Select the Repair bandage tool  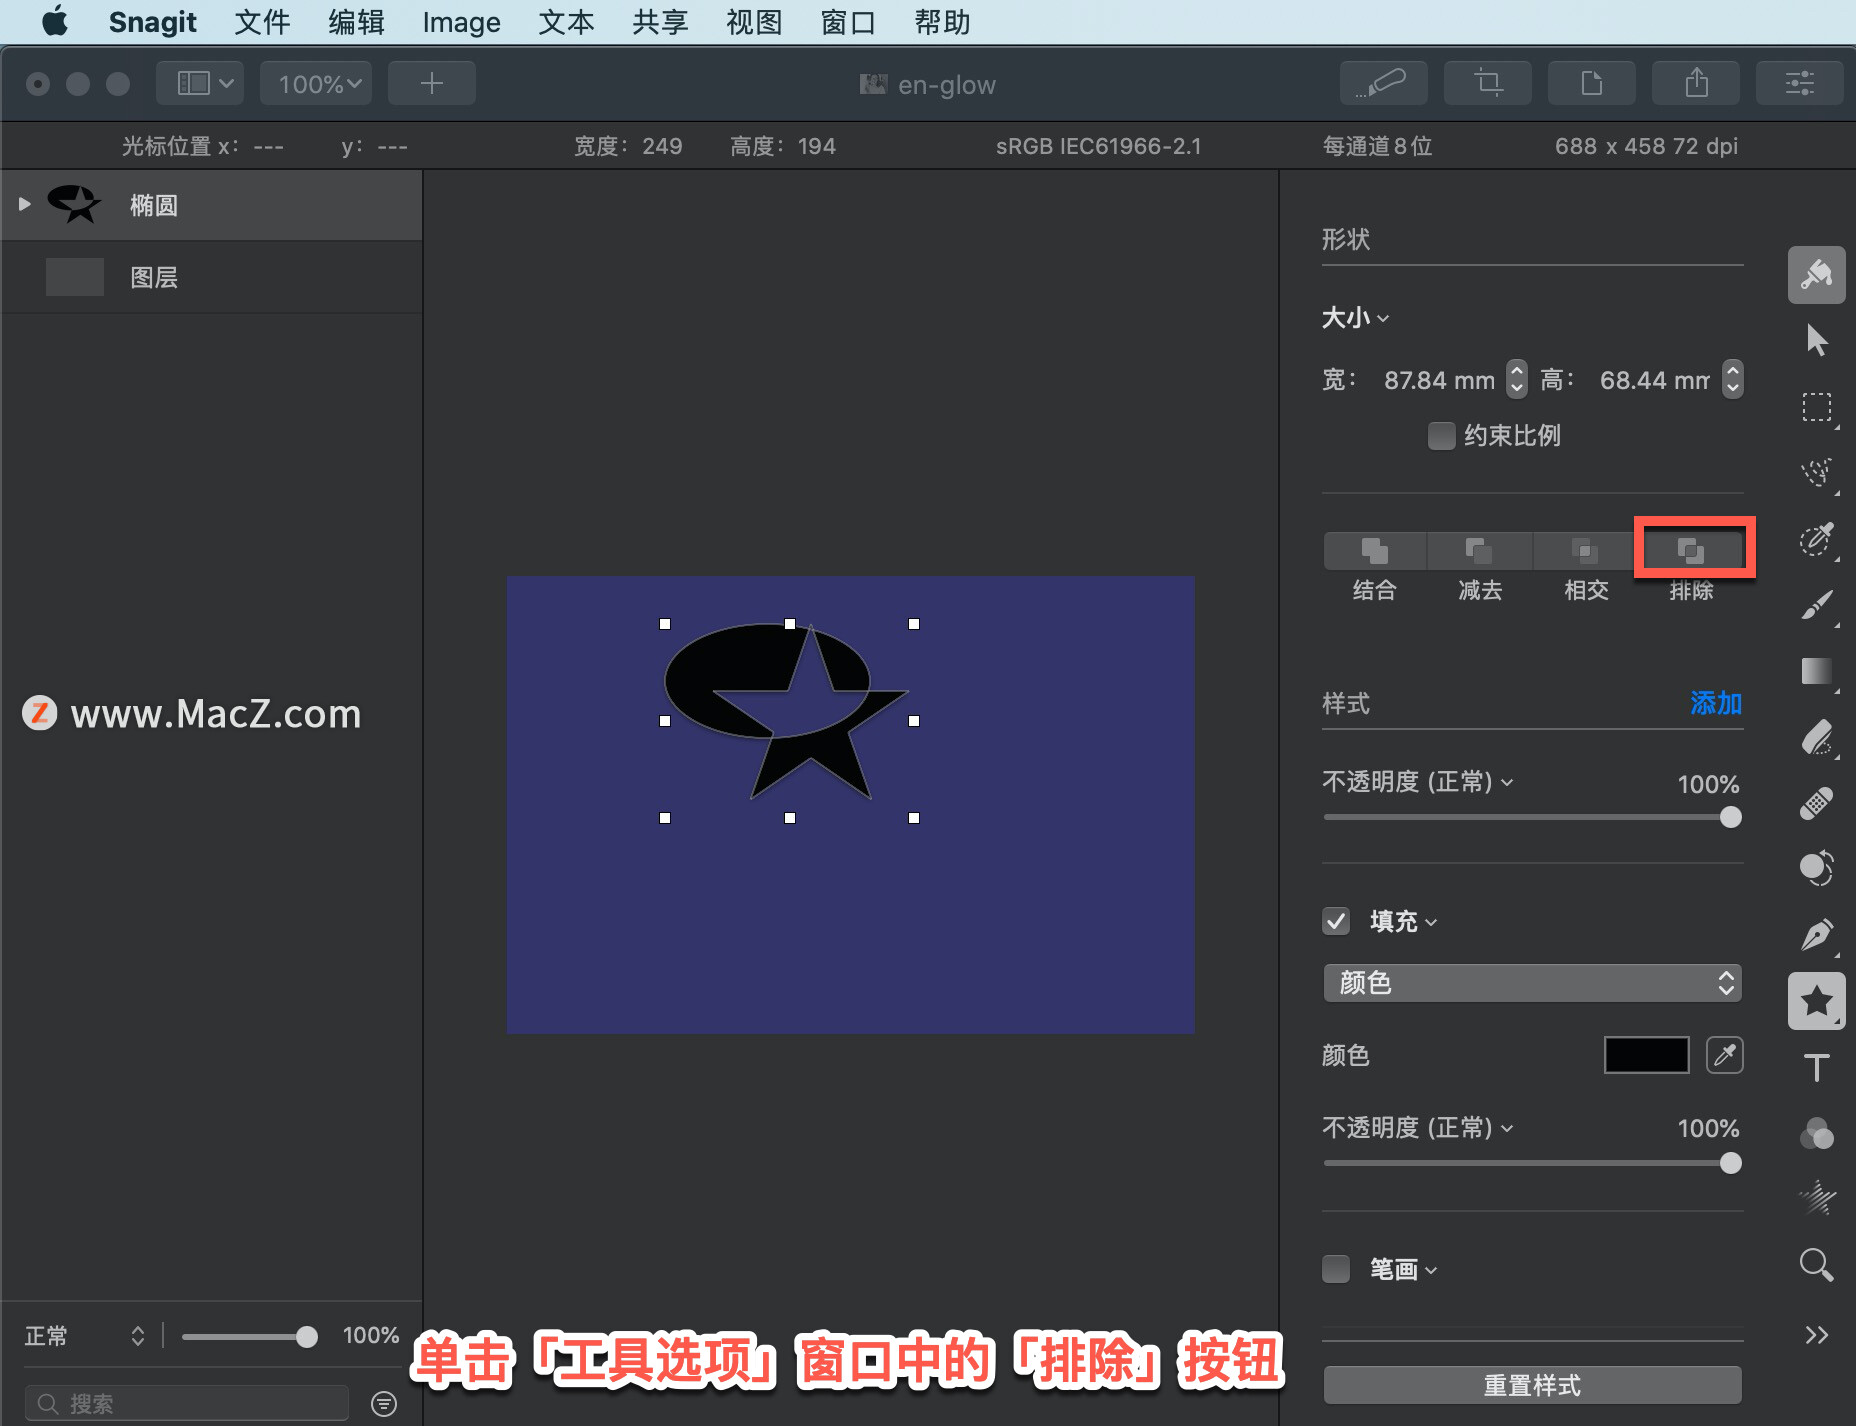(x=1816, y=803)
